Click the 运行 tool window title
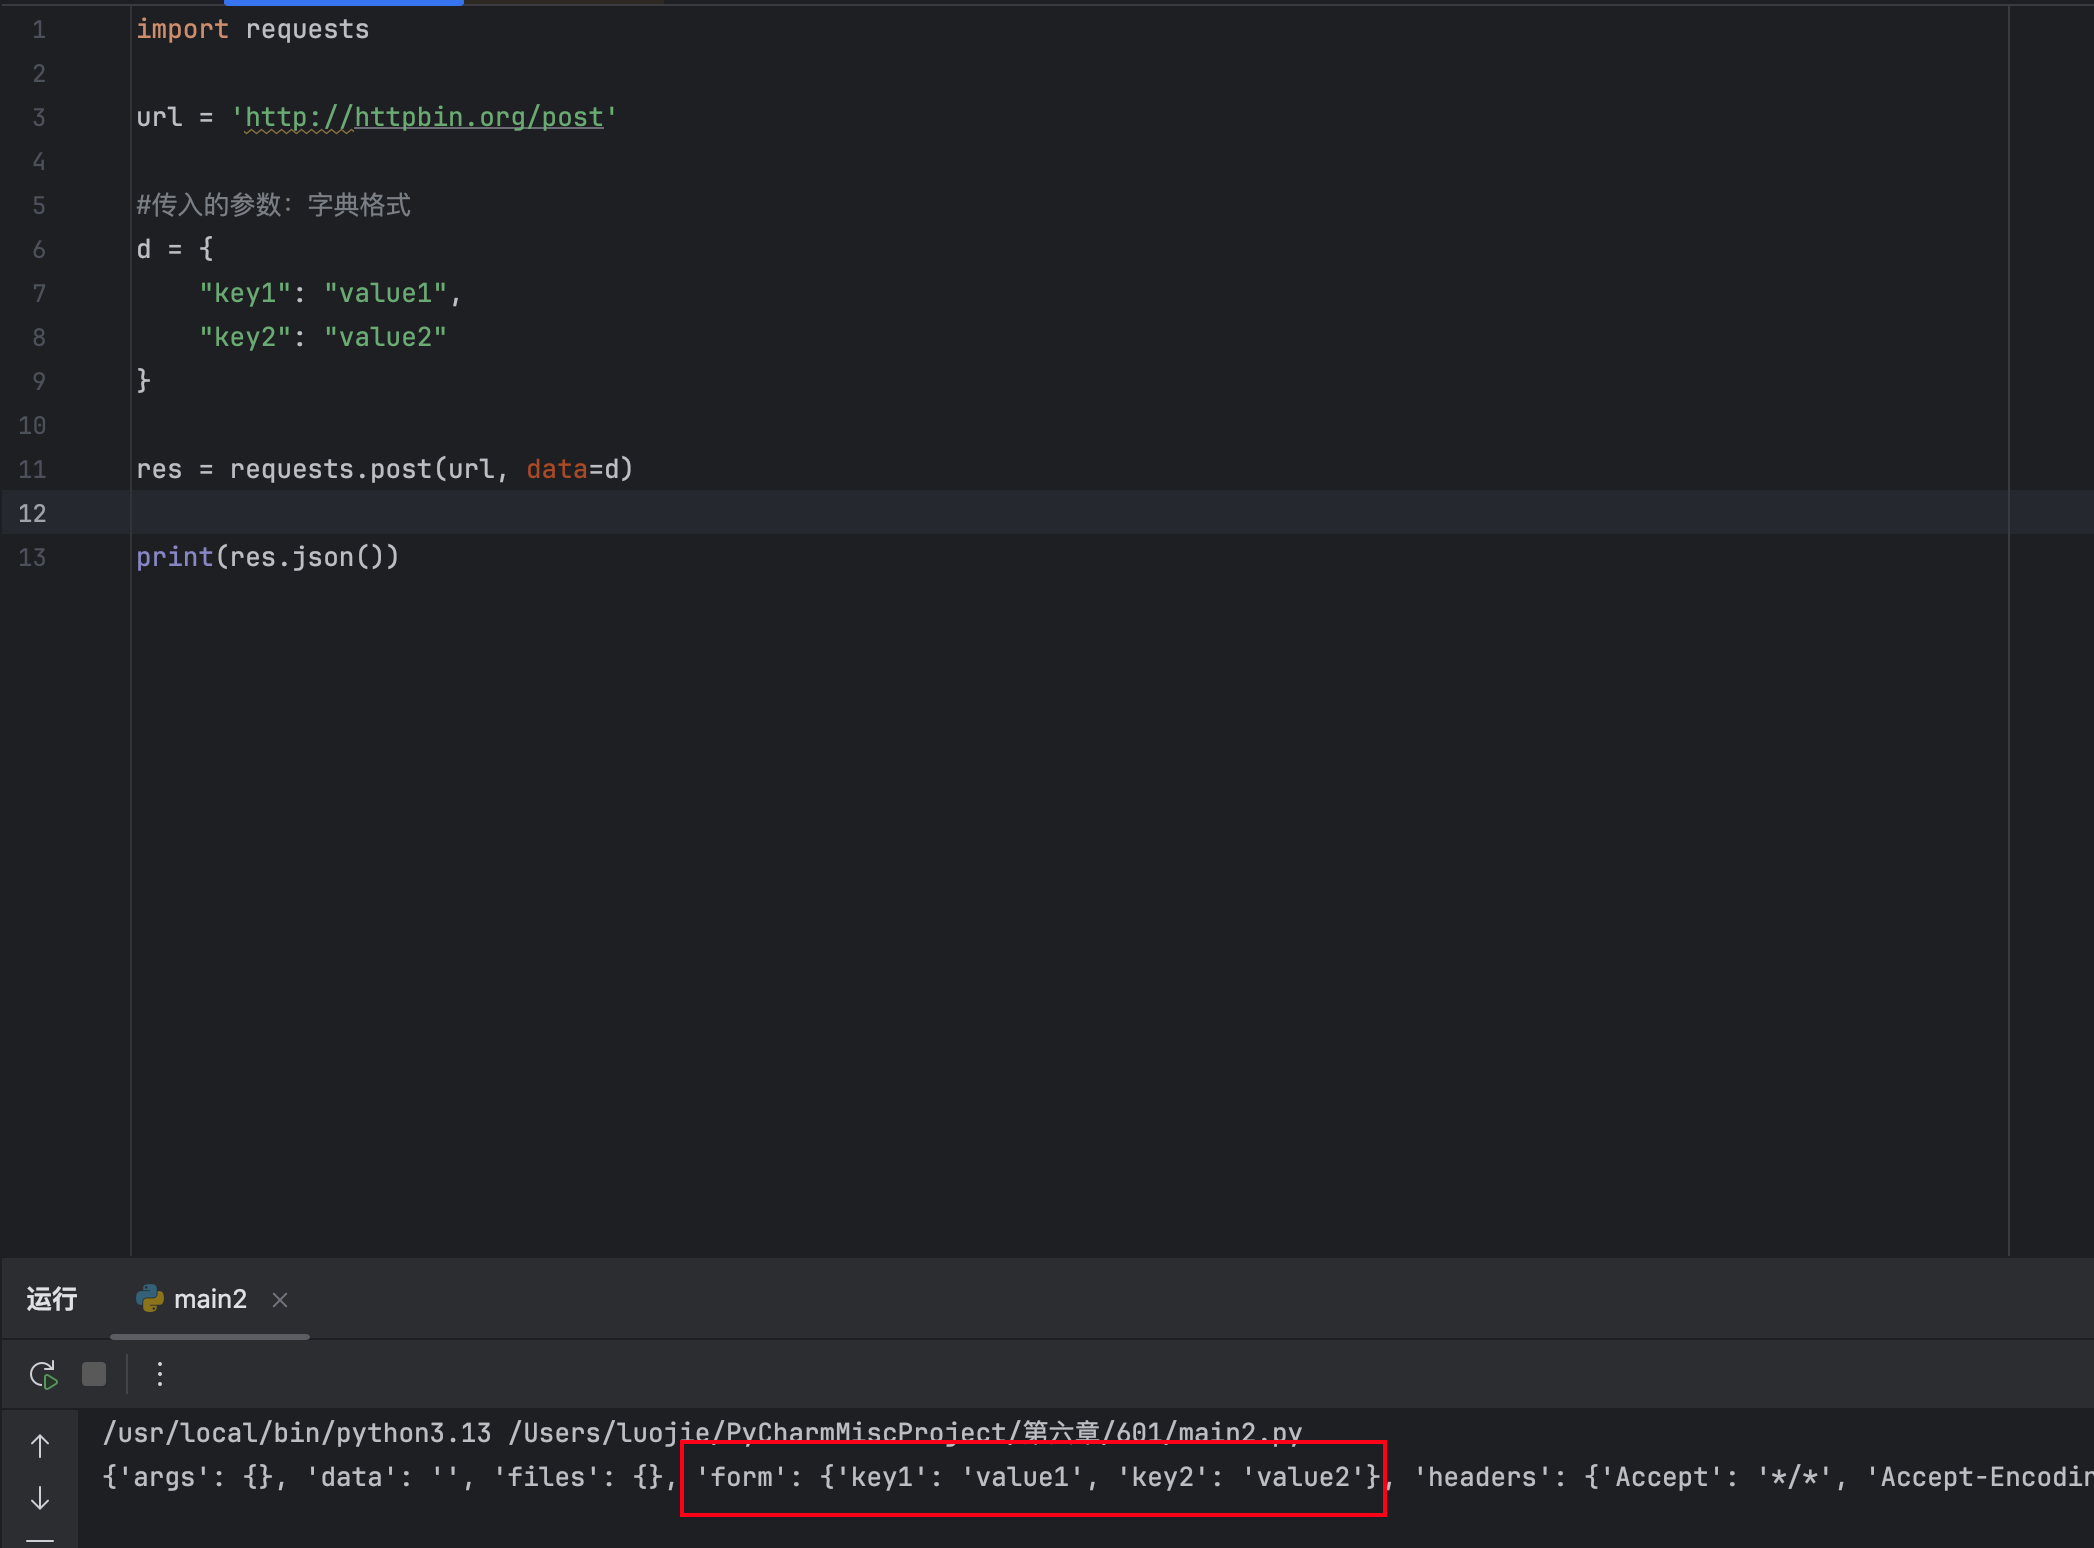Screen dimensions: 2094x1548 coord(52,1299)
